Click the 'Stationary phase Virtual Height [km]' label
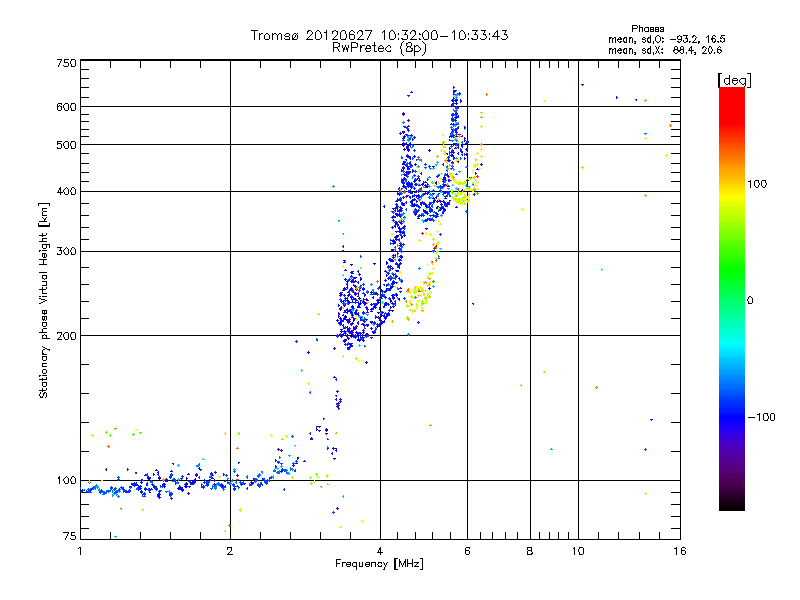This screenshot has width=800, height=600. [44, 301]
